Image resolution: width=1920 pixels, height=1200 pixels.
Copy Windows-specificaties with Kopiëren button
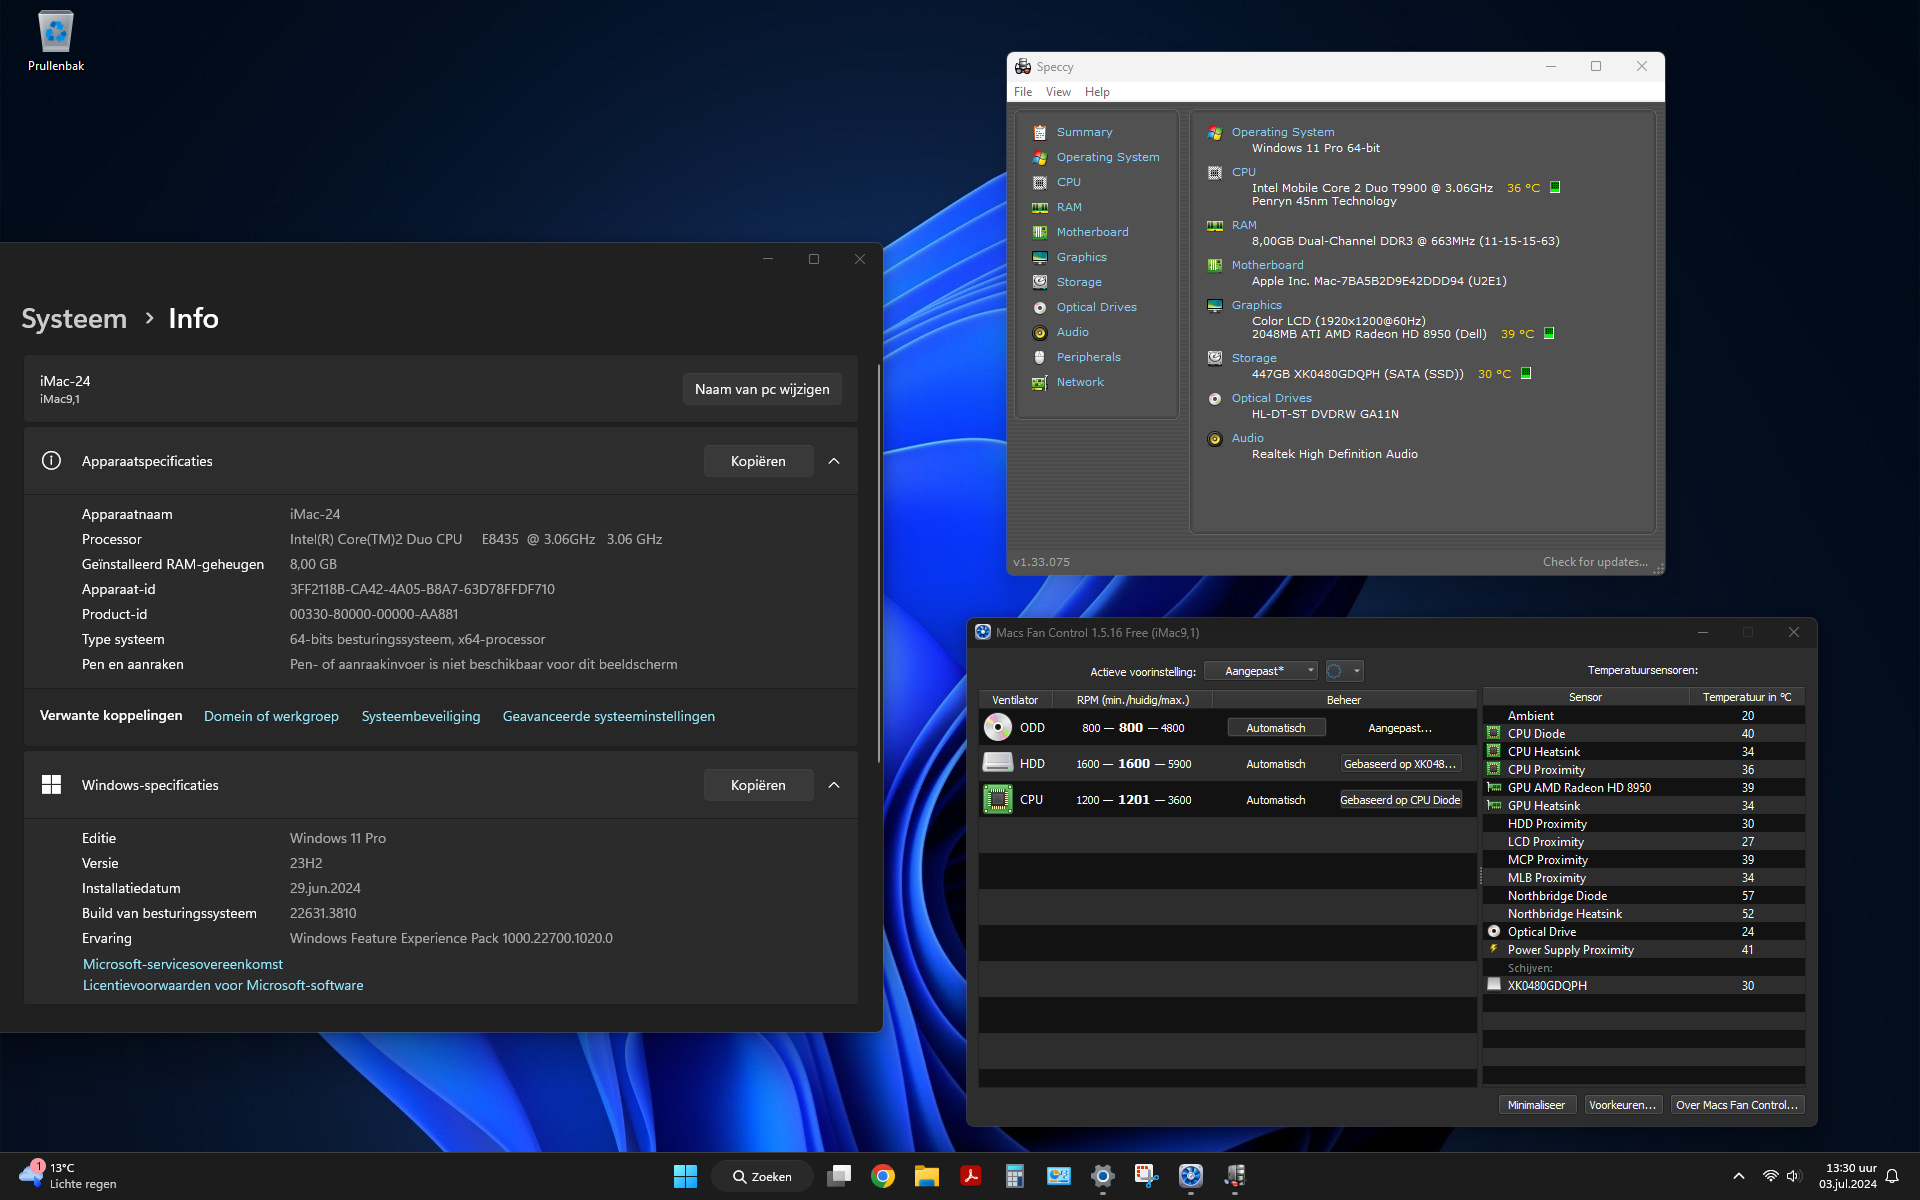click(x=758, y=785)
